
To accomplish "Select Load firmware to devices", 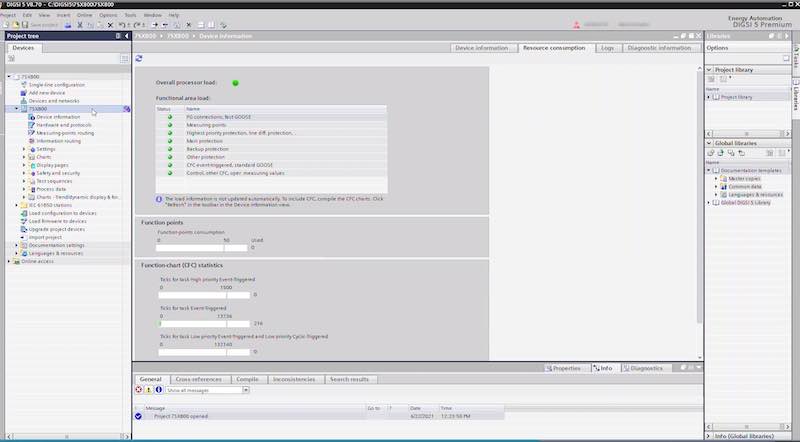I will click(58, 221).
